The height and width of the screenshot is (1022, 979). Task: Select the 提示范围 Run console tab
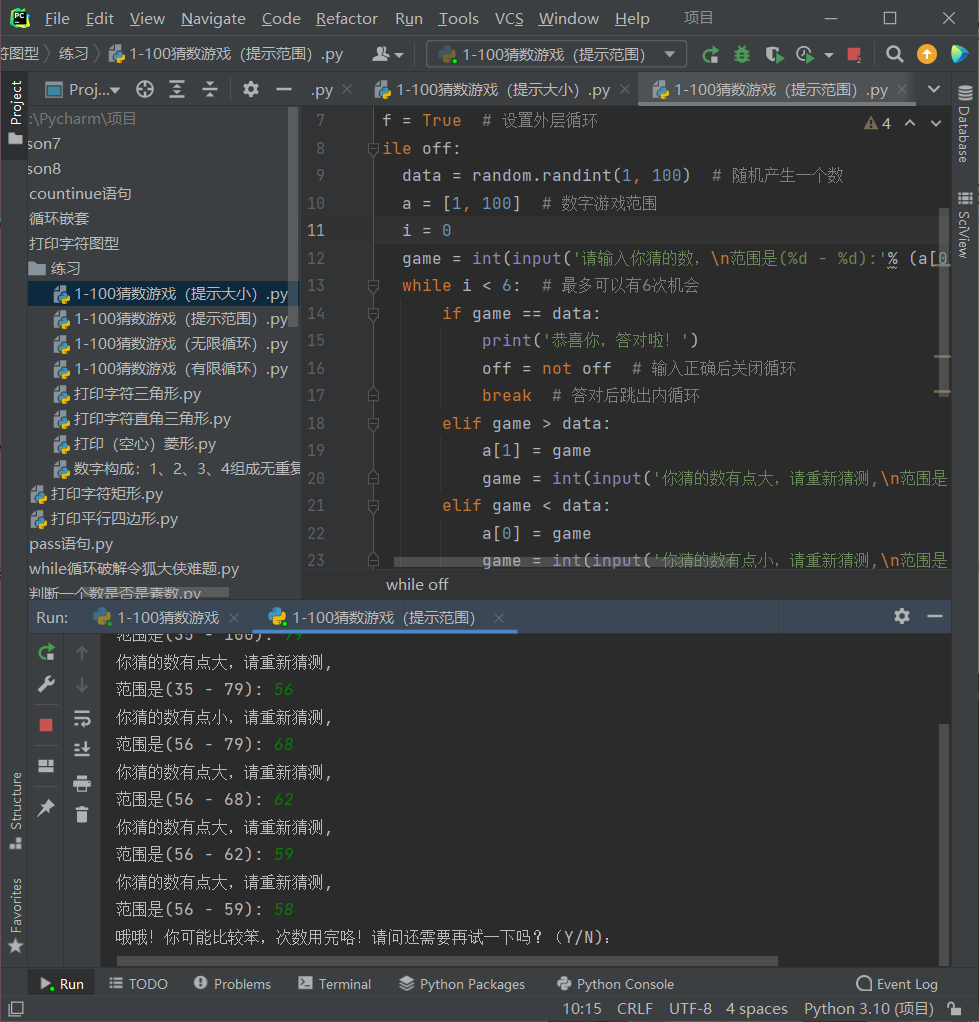coord(385,617)
